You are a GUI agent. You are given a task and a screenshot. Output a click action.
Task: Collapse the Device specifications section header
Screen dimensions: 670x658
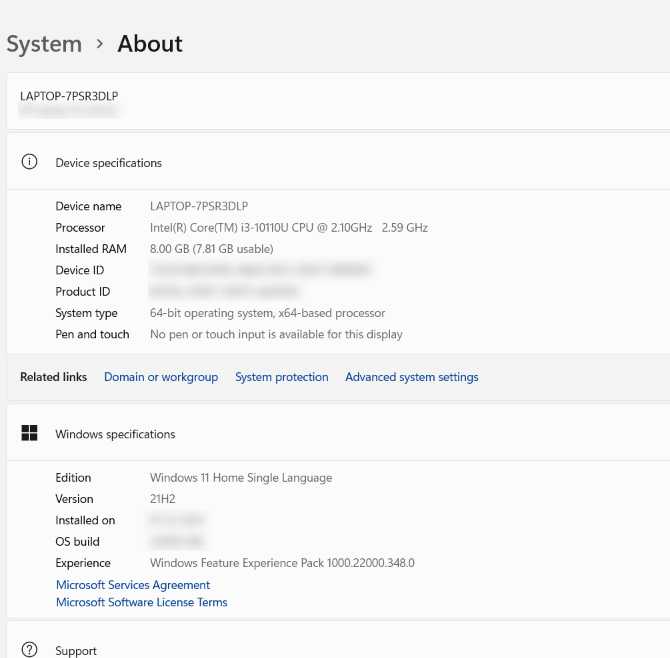point(338,162)
